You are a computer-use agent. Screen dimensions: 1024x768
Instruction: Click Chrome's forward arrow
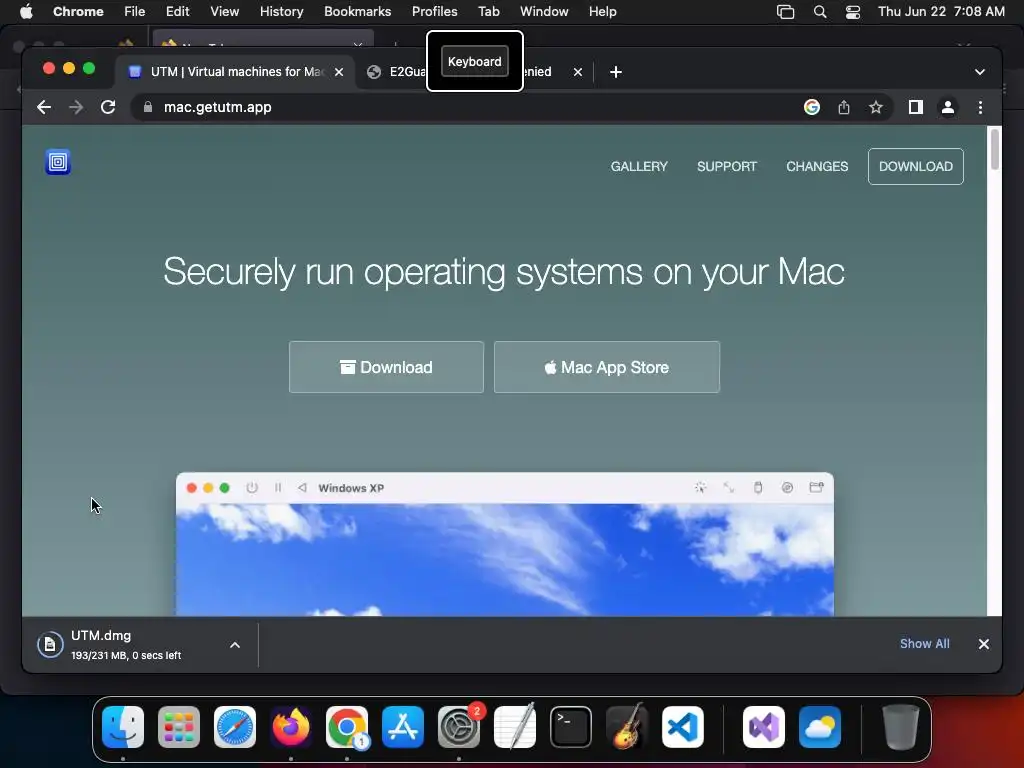coord(76,107)
